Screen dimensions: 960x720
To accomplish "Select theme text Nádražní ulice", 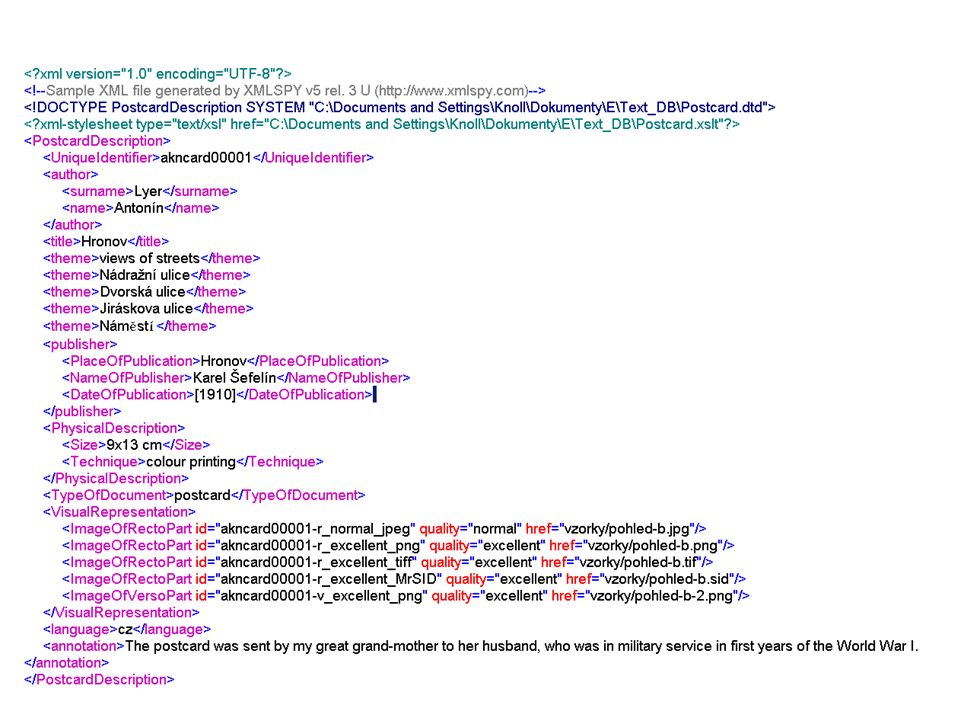I will (144, 276).
